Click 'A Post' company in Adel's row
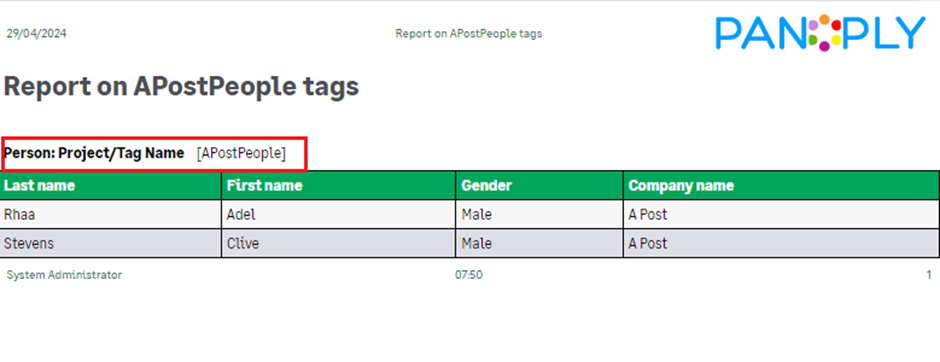This screenshot has height=362, width=940. pos(782,214)
